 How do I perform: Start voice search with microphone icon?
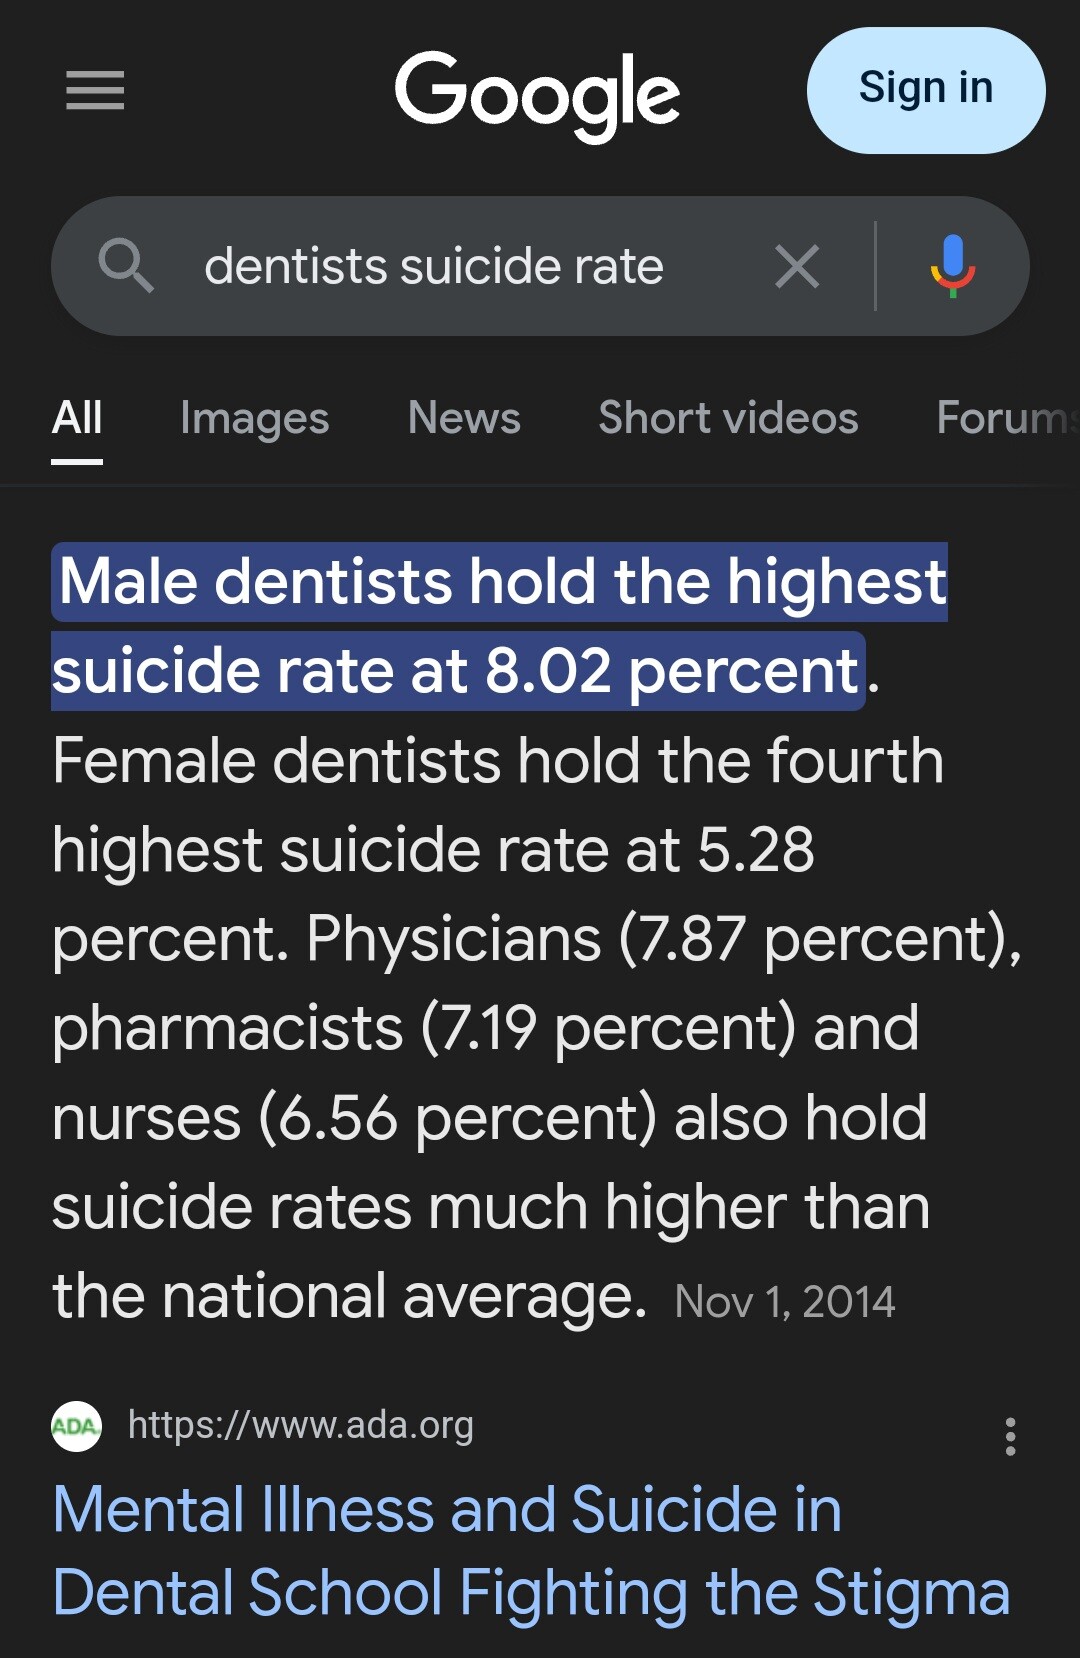click(x=953, y=266)
